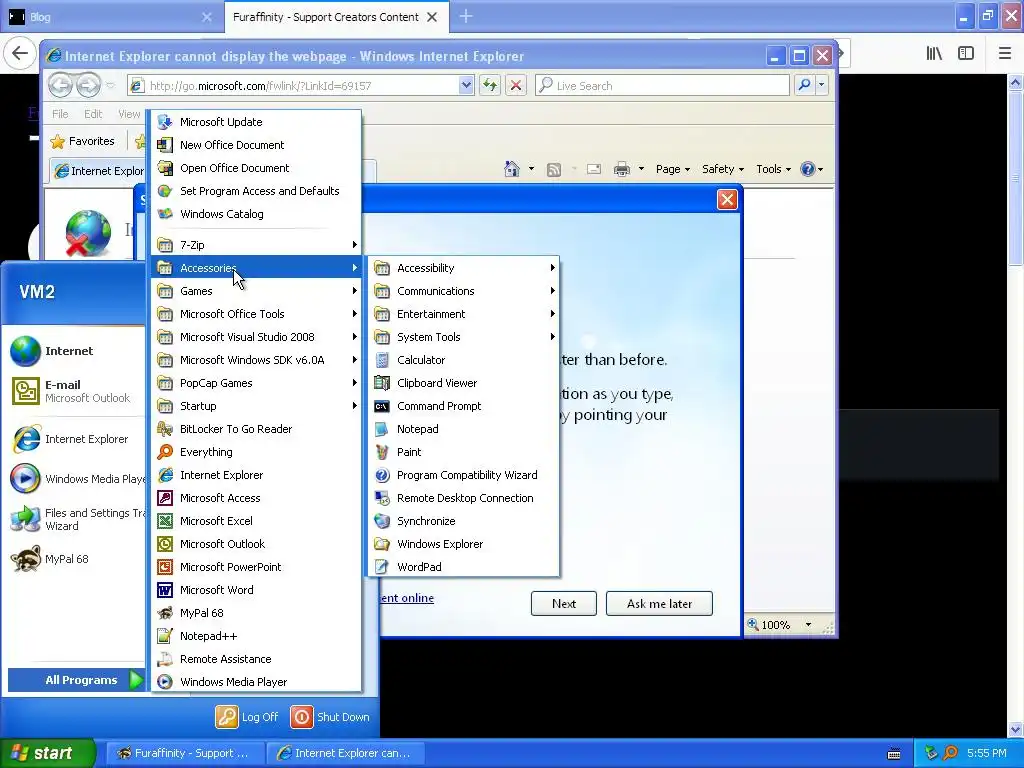Expand Microsoft Windows SDK v6.0A folder
This screenshot has height=768, width=1024.
click(x=256, y=360)
